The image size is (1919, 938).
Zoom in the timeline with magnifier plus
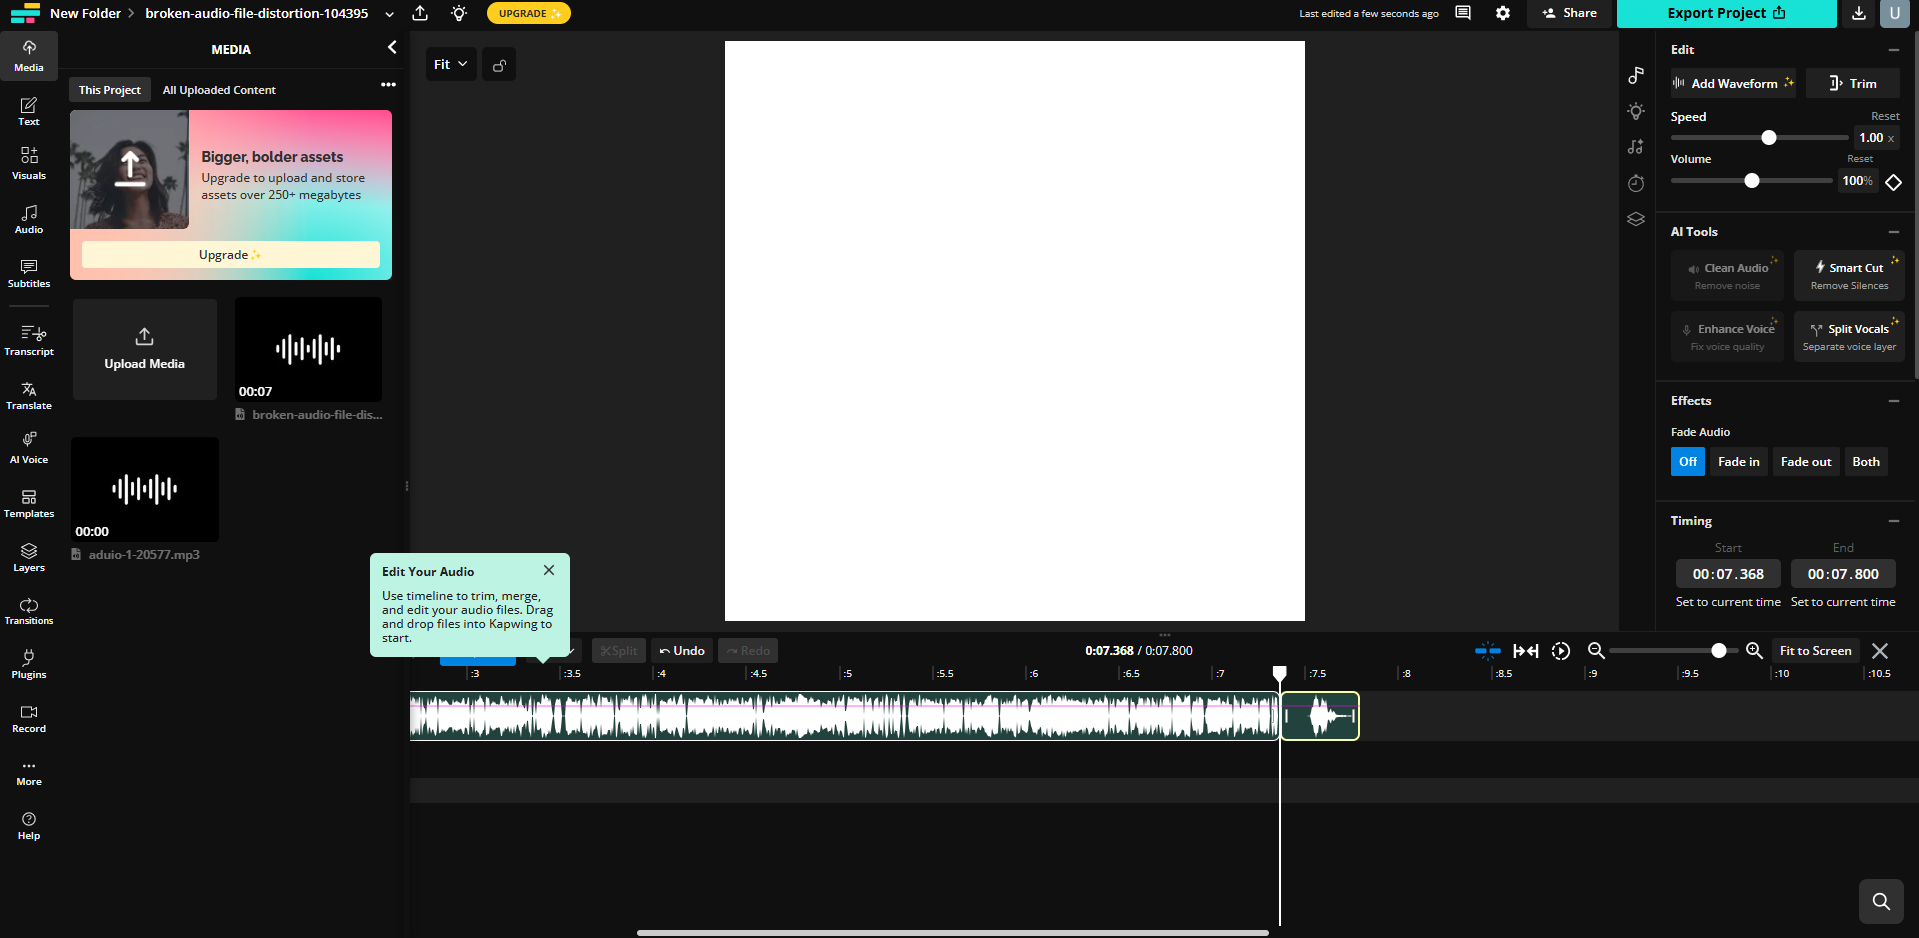[1754, 651]
